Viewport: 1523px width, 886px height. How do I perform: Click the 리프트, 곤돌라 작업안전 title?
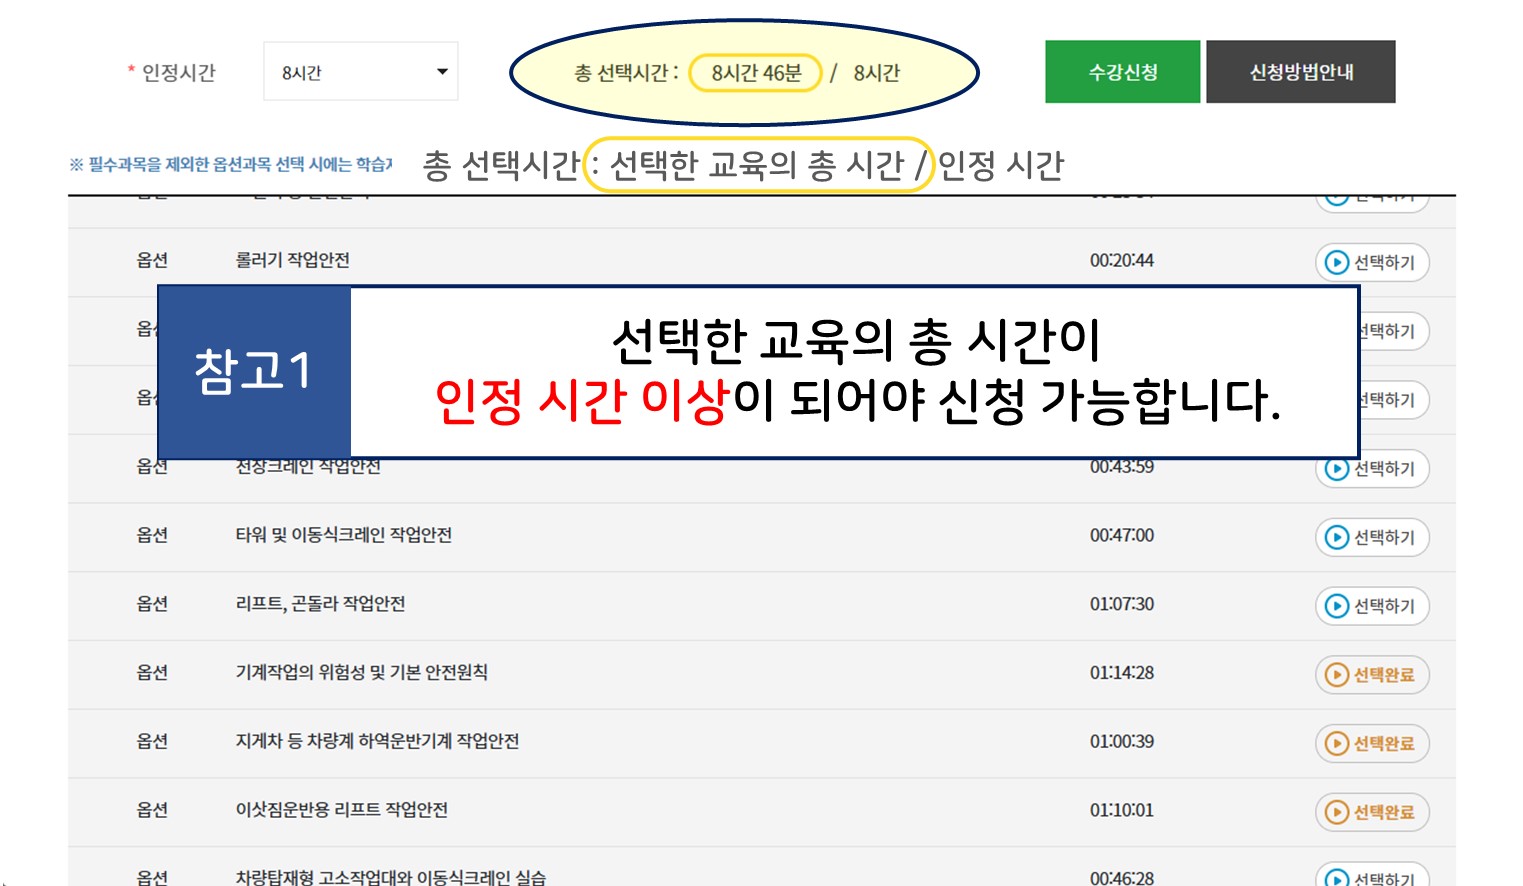320,603
